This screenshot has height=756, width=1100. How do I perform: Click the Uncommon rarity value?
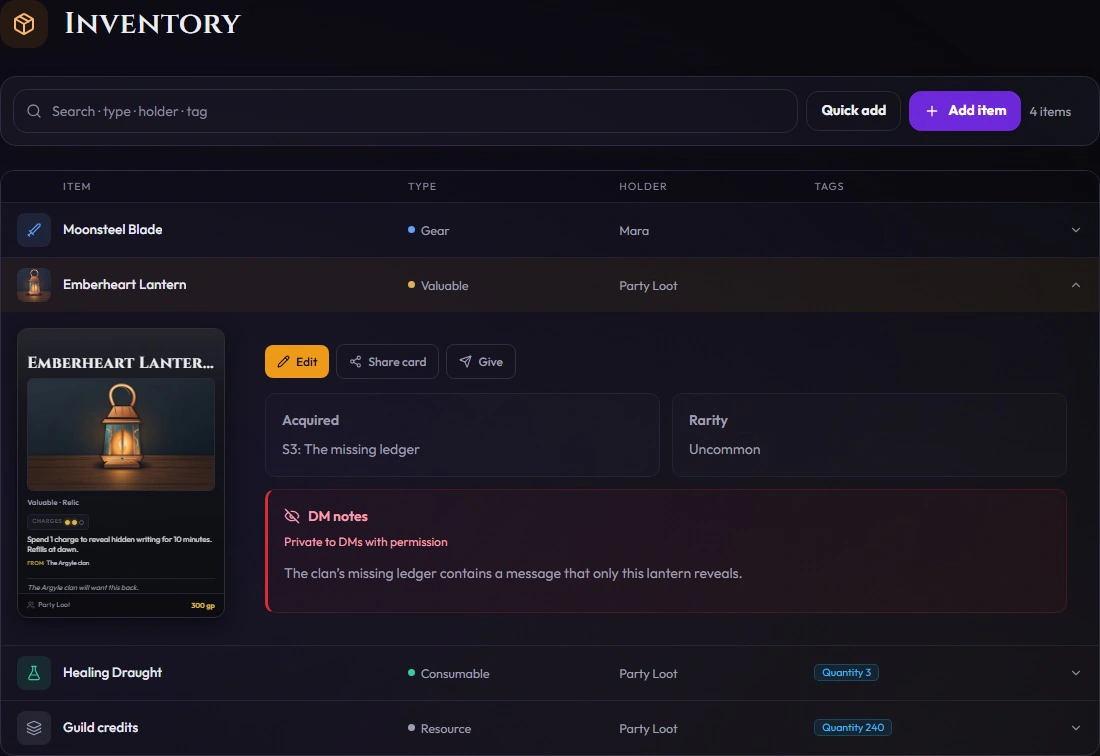pyautogui.click(x=724, y=450)
